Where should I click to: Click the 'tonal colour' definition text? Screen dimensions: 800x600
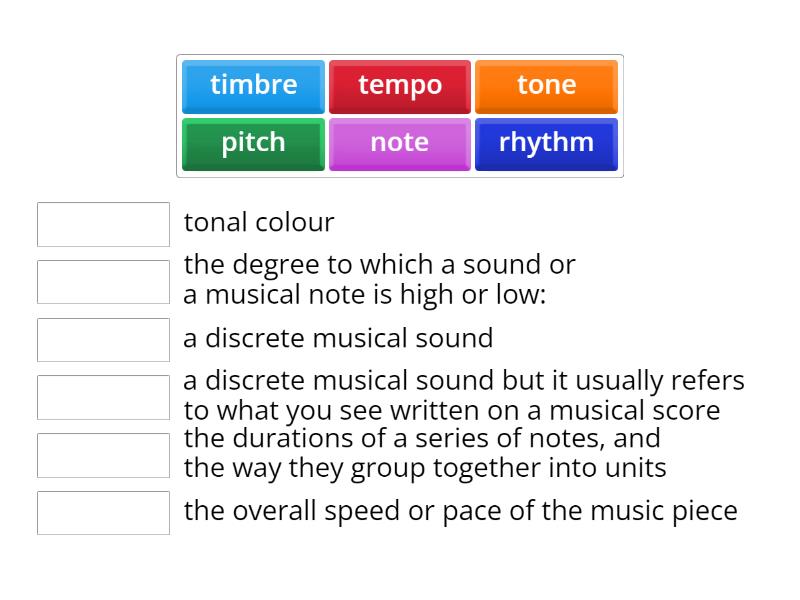pos(258,222)
